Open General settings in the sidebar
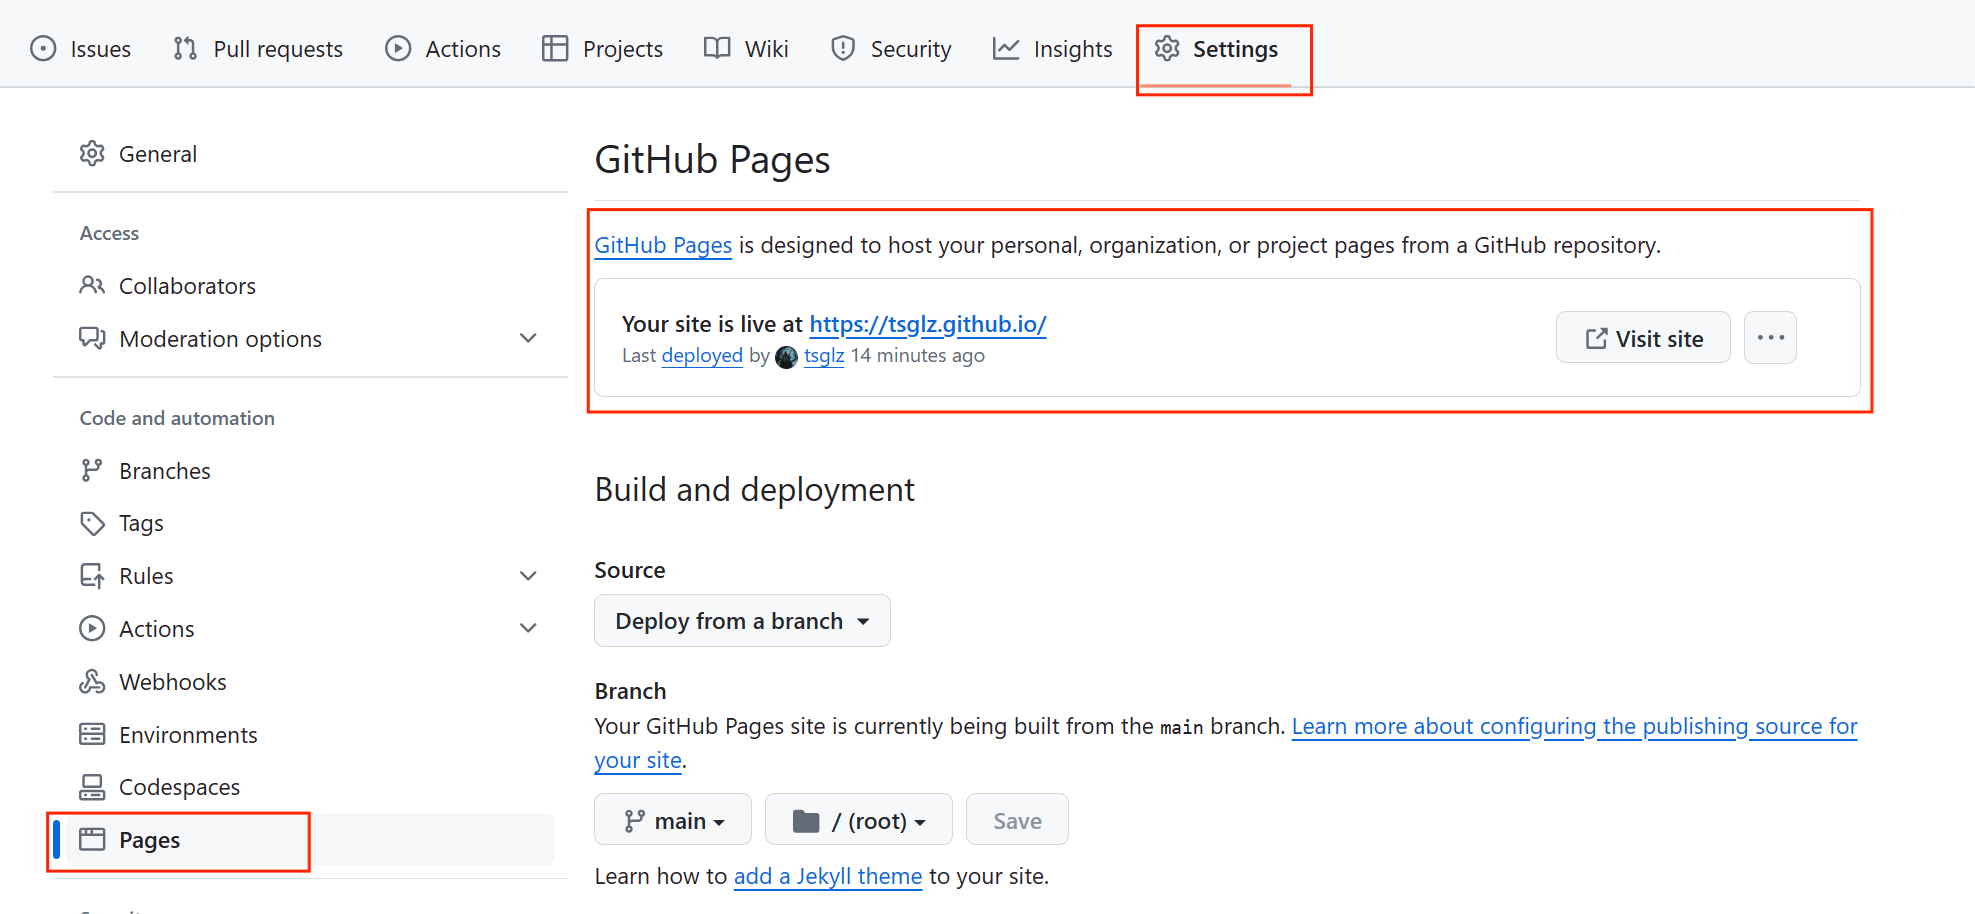The width and height of the screenshot is (1975, 914). [157, 154]
